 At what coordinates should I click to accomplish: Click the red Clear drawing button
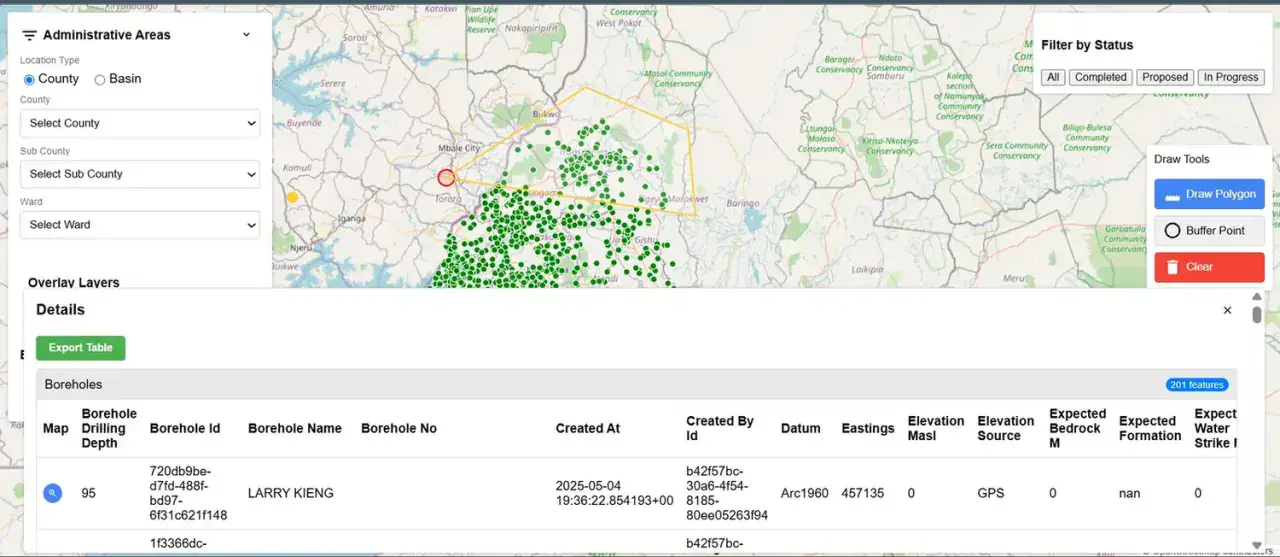point(1209,267)
